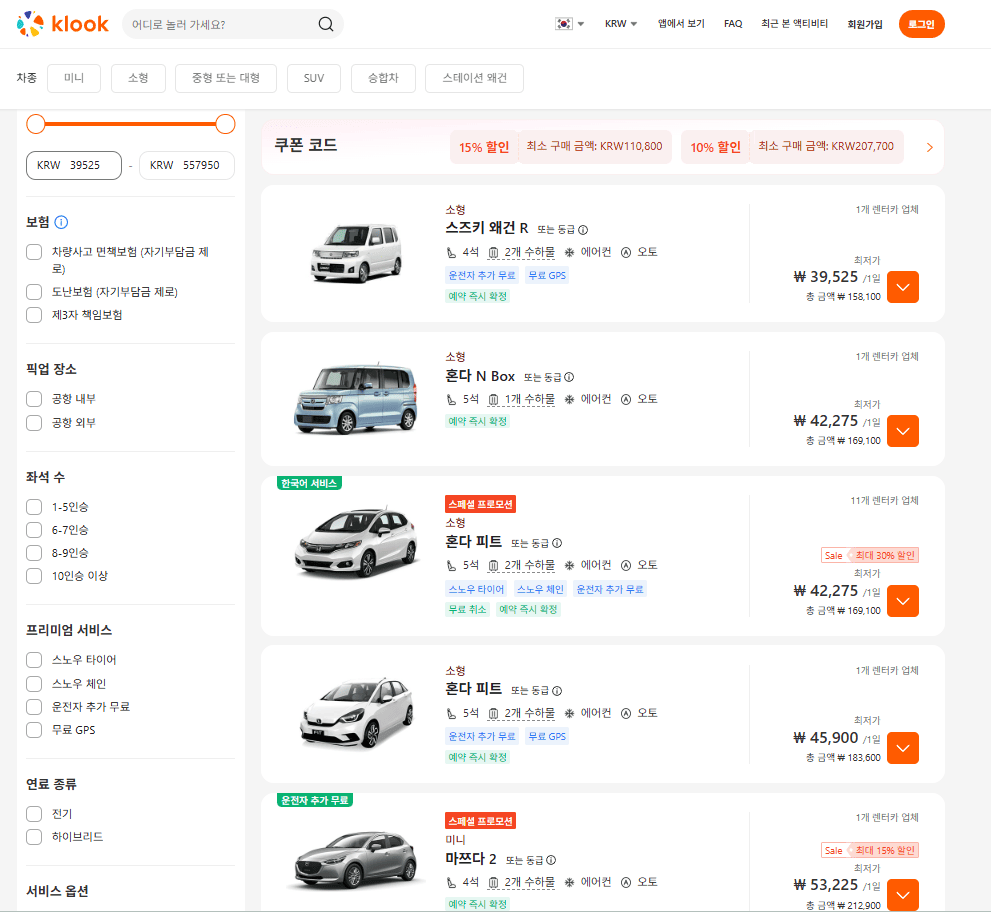Viewport: 991px width, 912px height.
Task: Expand 혼다 피트 ₩42,275 price details
Action: click(x=903, y=601)
